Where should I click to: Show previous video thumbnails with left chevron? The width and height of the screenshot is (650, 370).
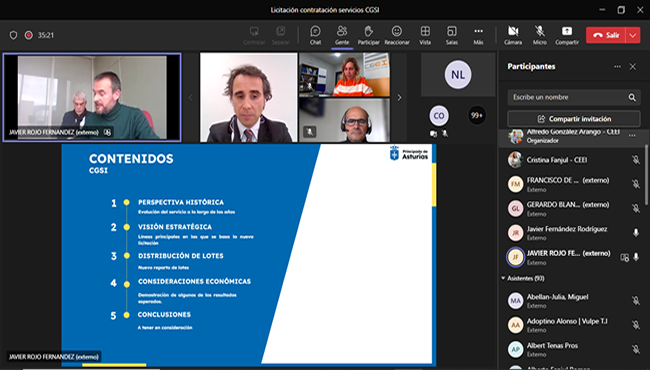tap(191, 97)
